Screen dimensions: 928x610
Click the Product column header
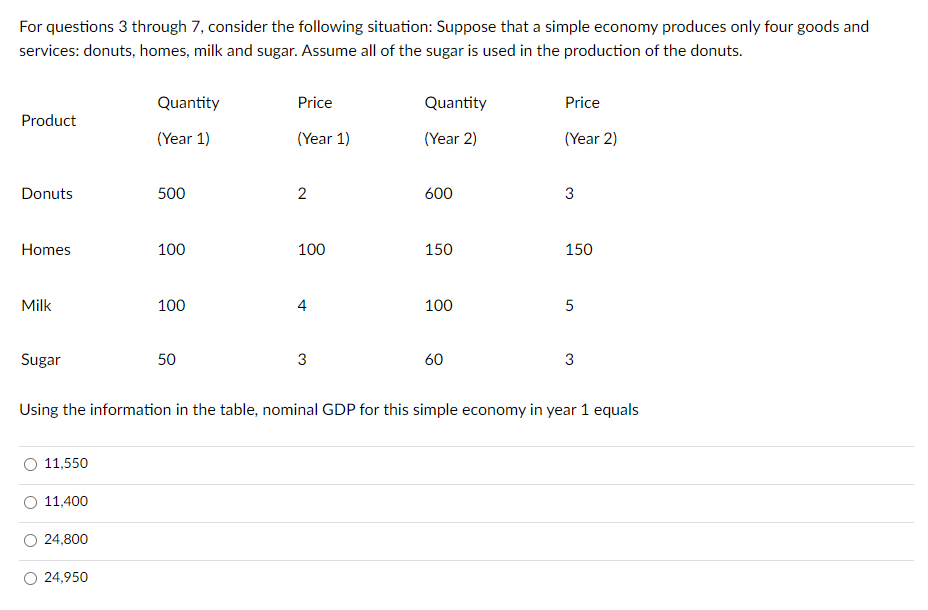[x=48, y=121]
